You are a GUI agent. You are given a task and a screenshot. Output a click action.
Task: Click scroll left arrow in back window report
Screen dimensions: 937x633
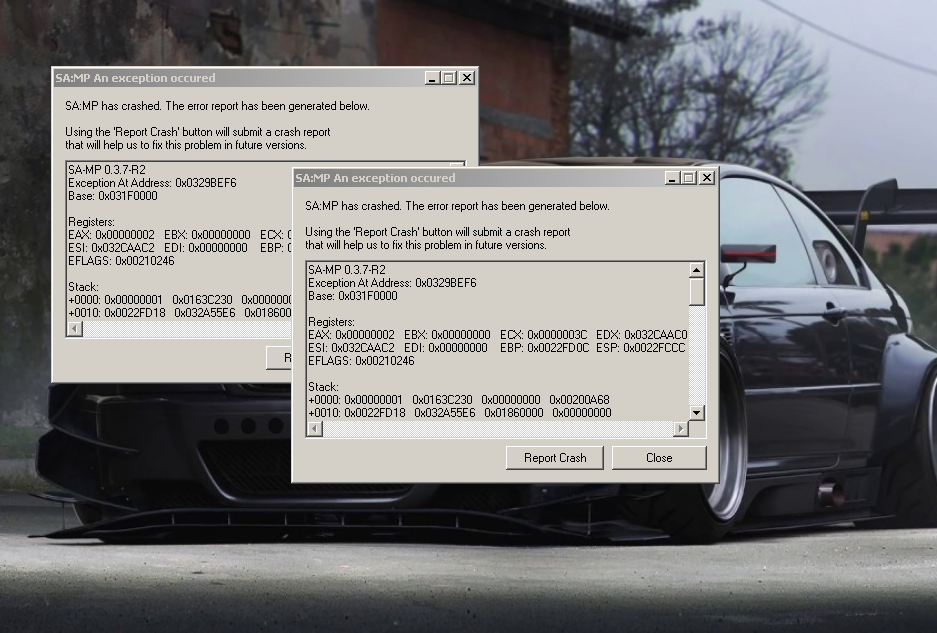75,329
